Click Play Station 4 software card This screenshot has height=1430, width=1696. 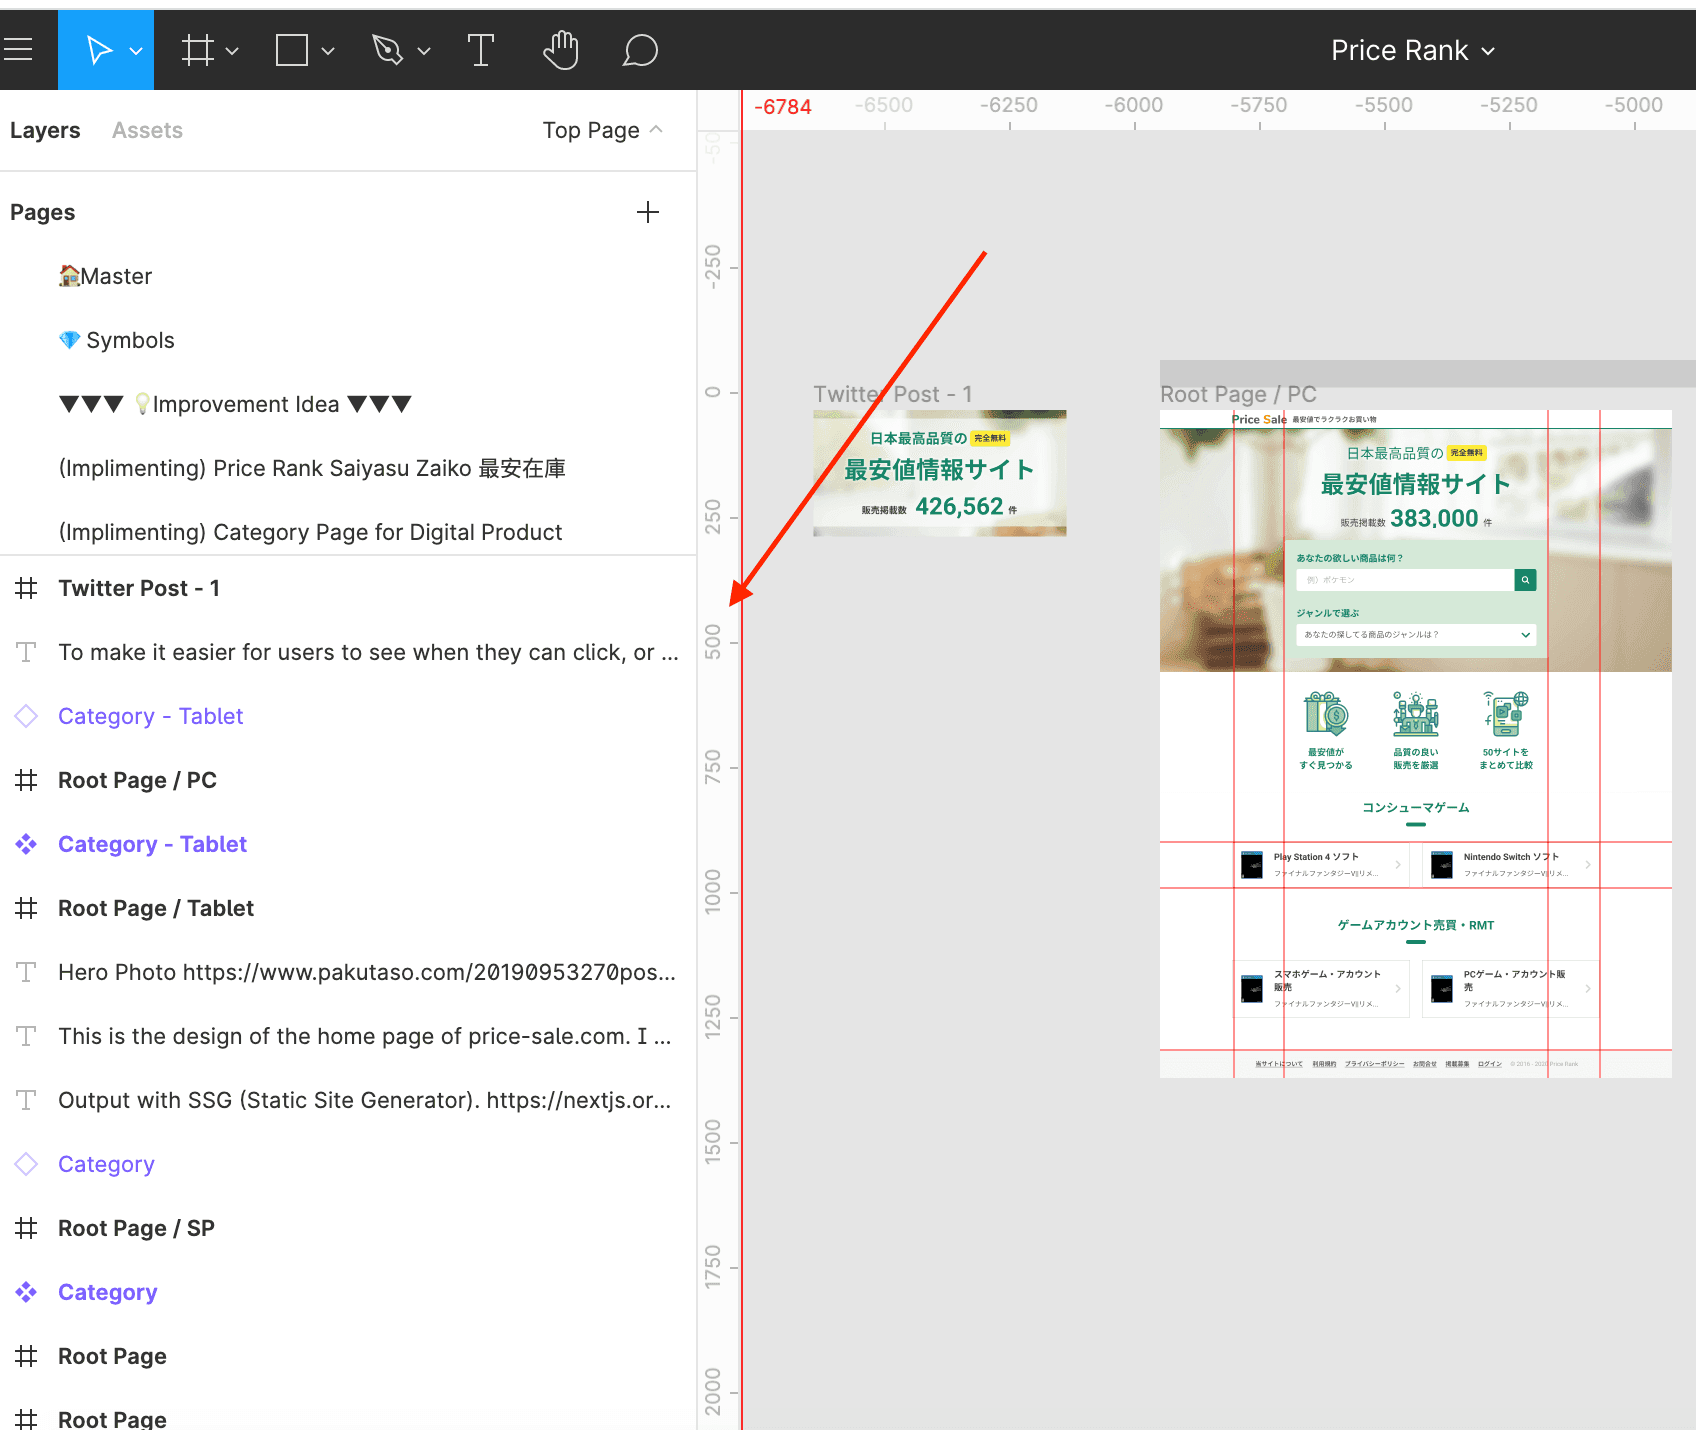[x=1320, y=865]
